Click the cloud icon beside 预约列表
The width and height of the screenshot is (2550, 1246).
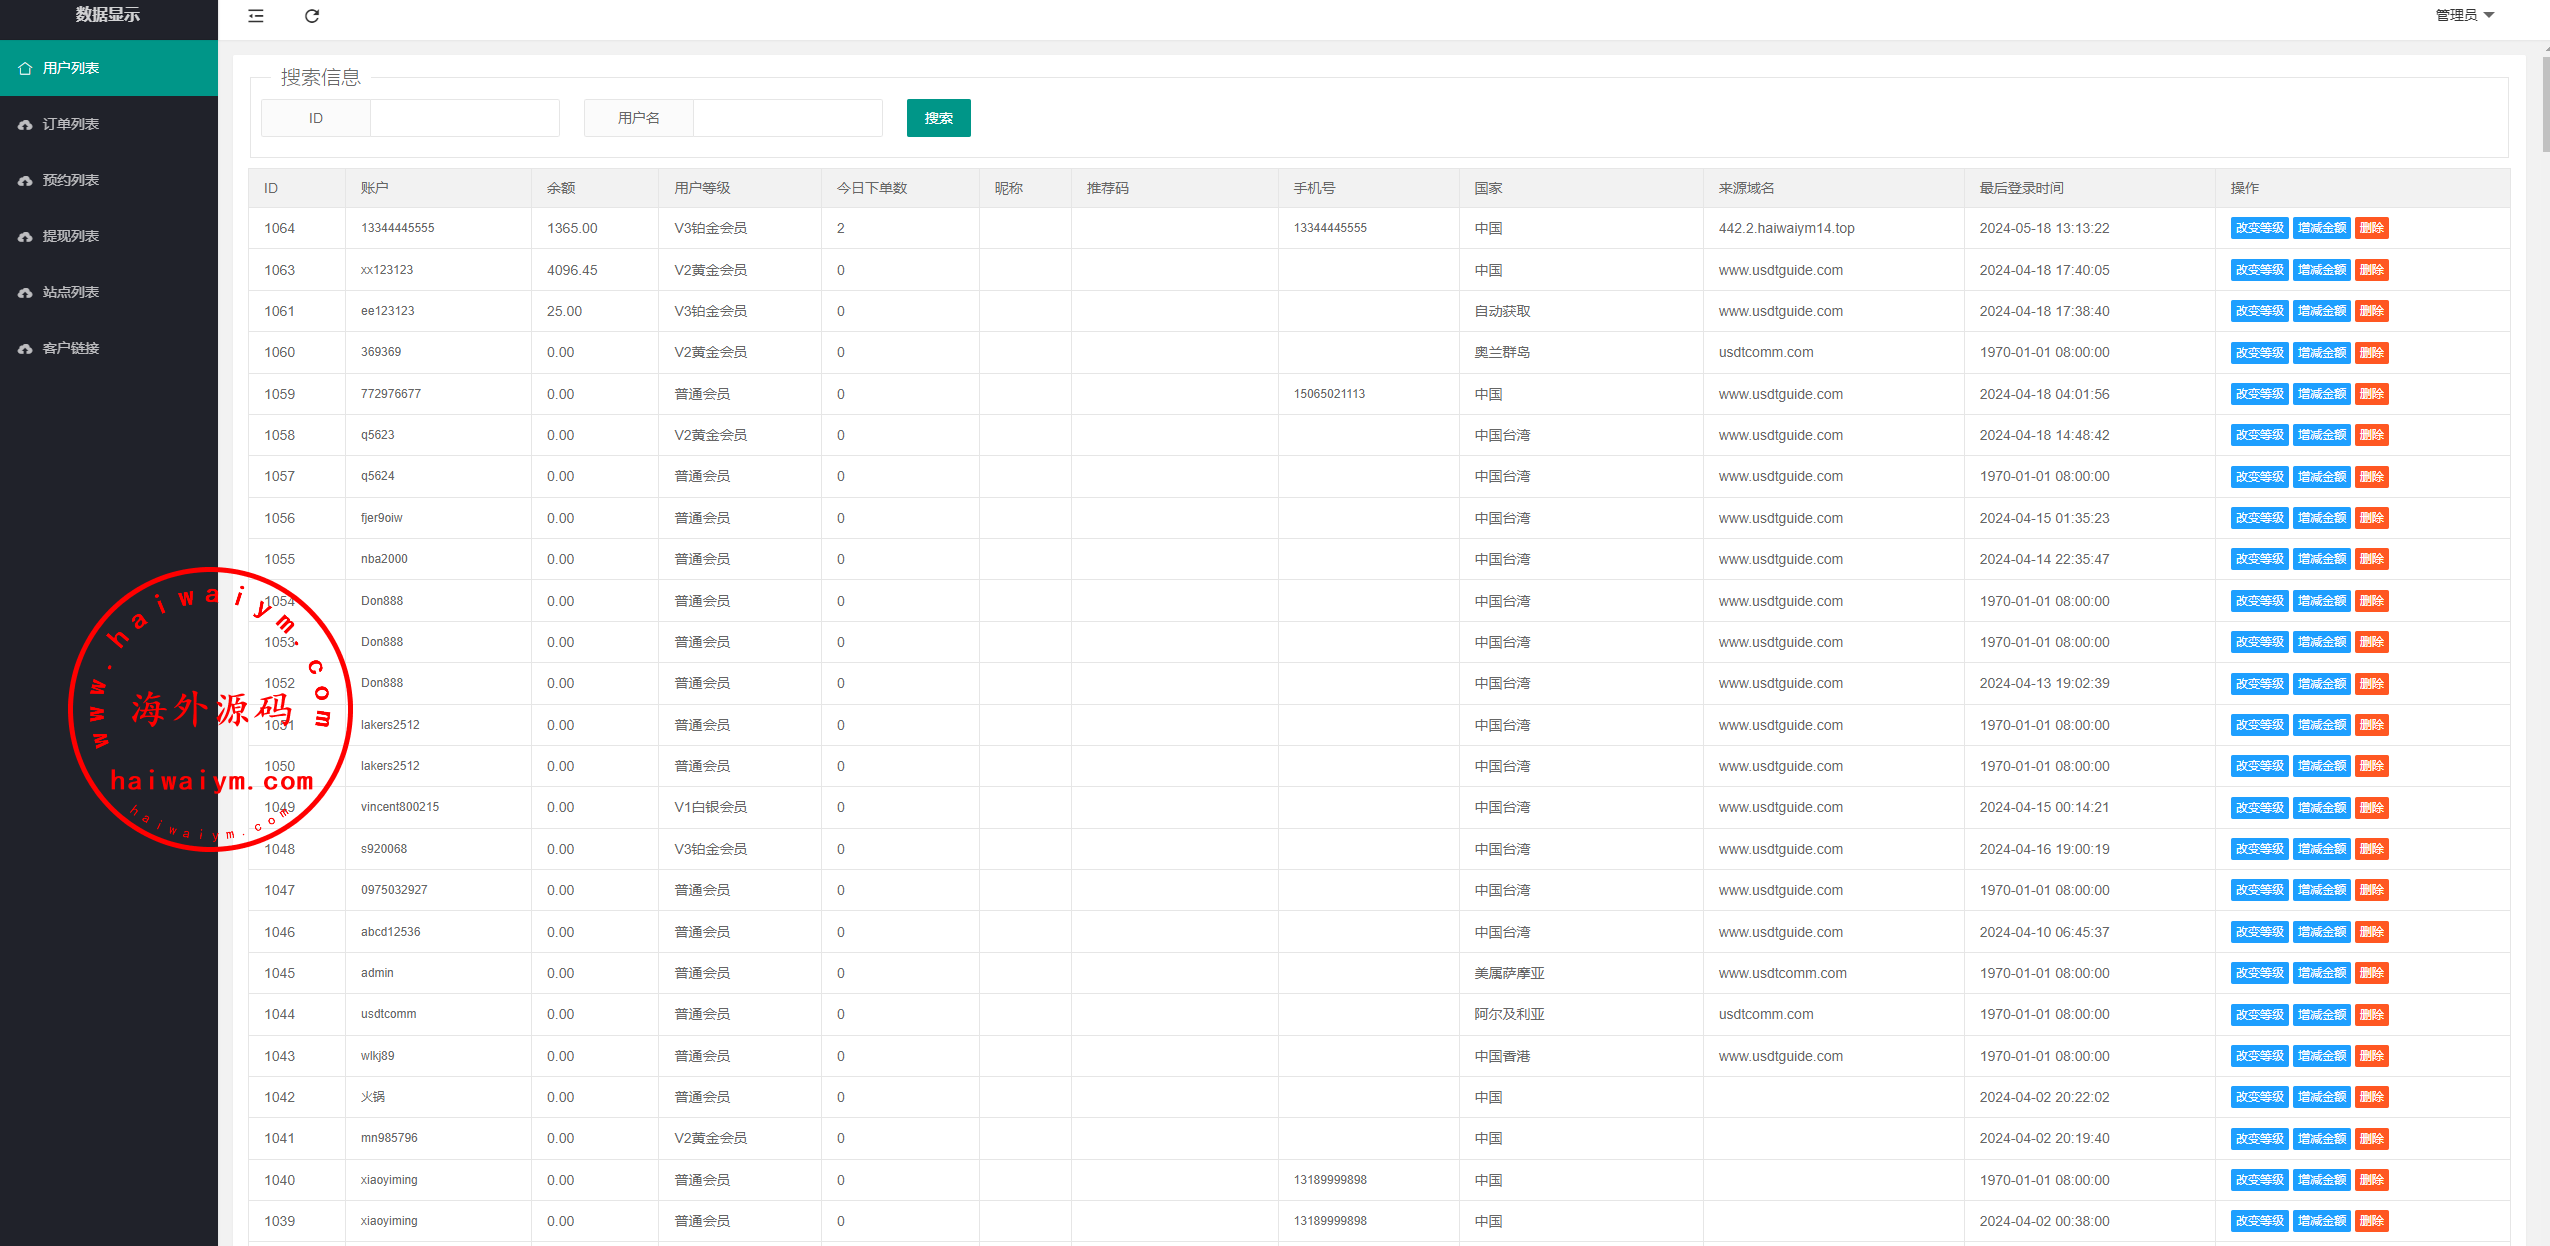click(x=25, y=180)
